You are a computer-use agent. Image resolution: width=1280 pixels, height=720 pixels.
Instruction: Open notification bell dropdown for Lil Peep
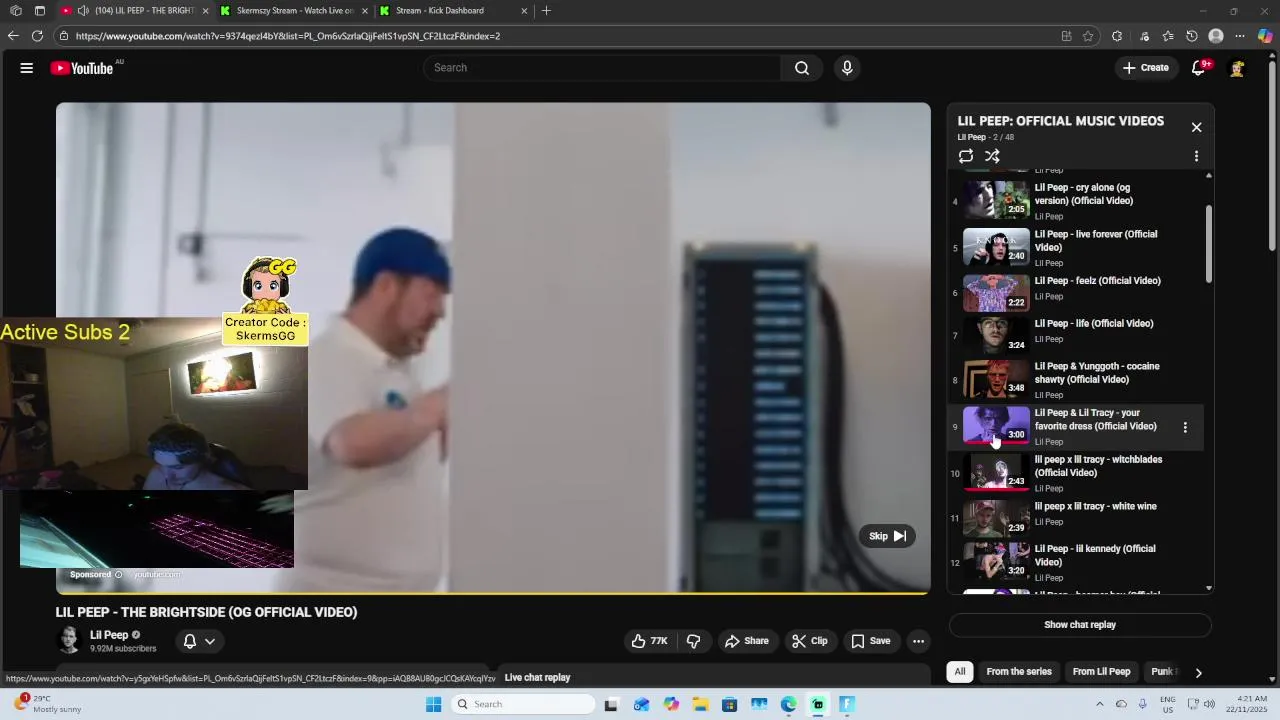tap(199, 641)
